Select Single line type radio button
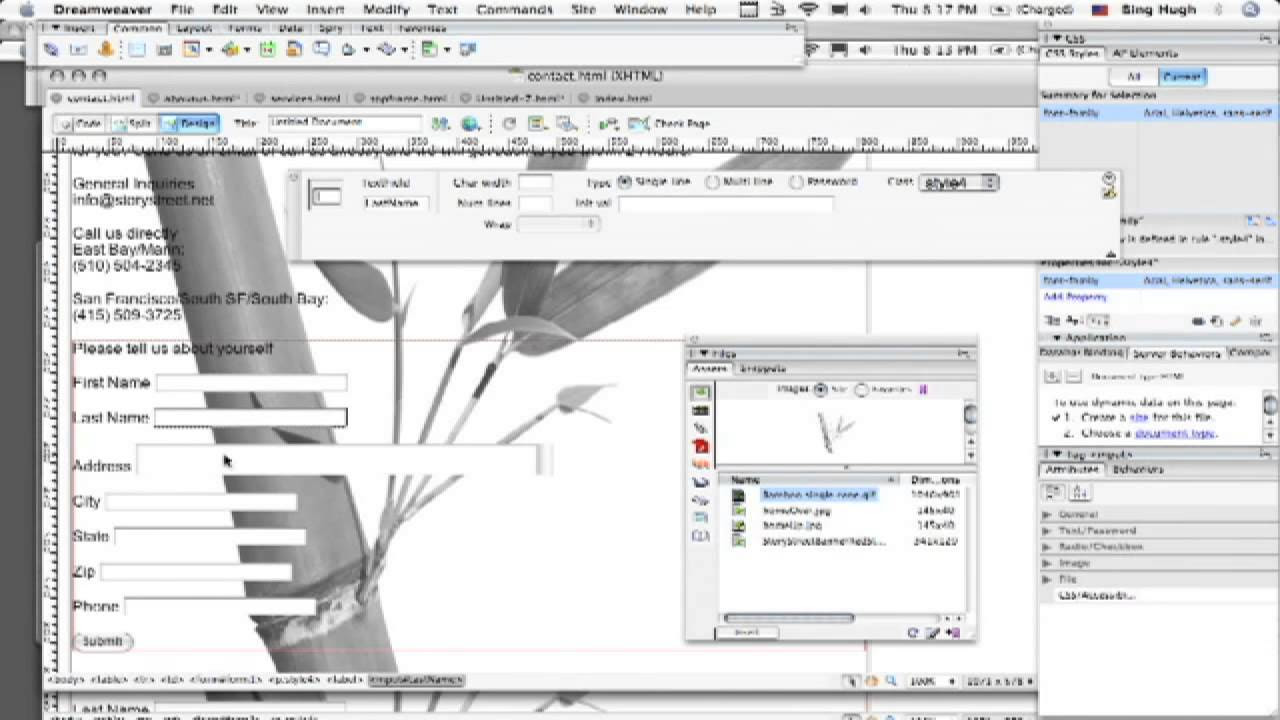Image resolution: width=1280 pixels, height=720 pixels. point(625,182)
